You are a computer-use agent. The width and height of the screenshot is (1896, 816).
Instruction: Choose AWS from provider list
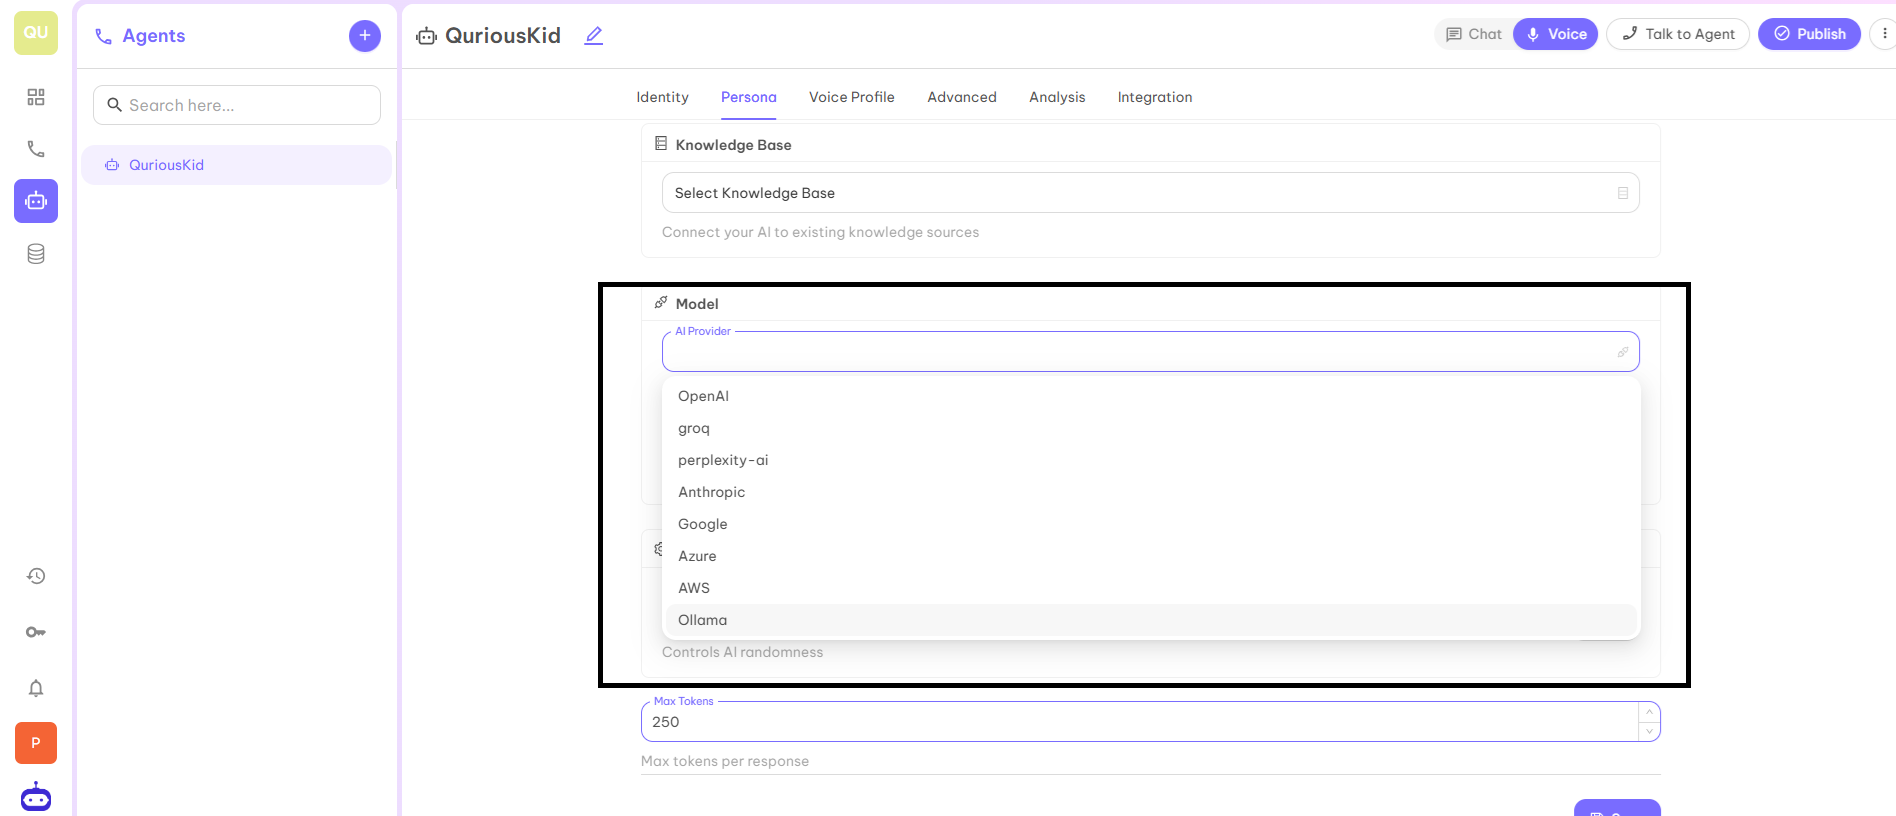pos(1151,588)
